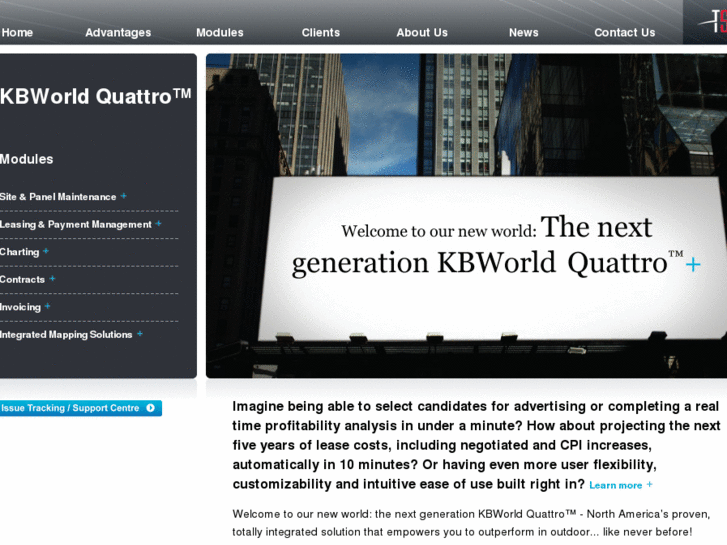Viewport: 727px width, 545px height.
Task: Click 'Welcome to our new world: the next generation' body text
Action: point(471,523)
